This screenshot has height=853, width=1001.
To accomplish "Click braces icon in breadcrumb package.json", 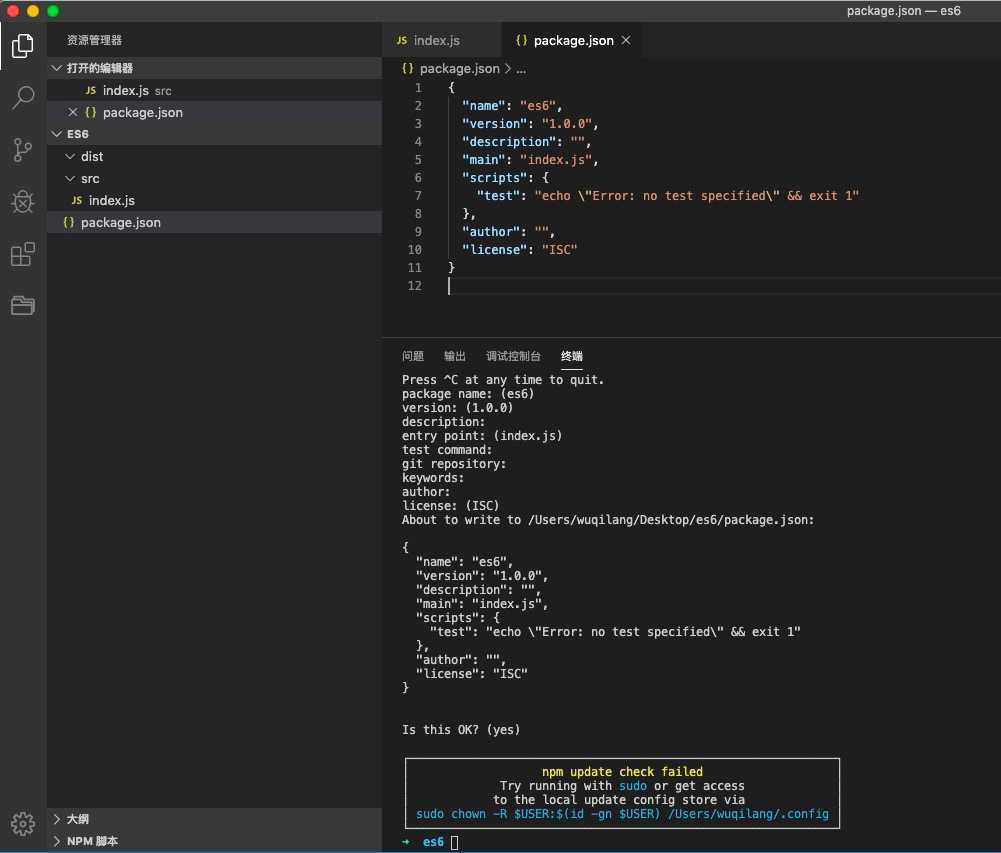I will (x=407, y=68).
